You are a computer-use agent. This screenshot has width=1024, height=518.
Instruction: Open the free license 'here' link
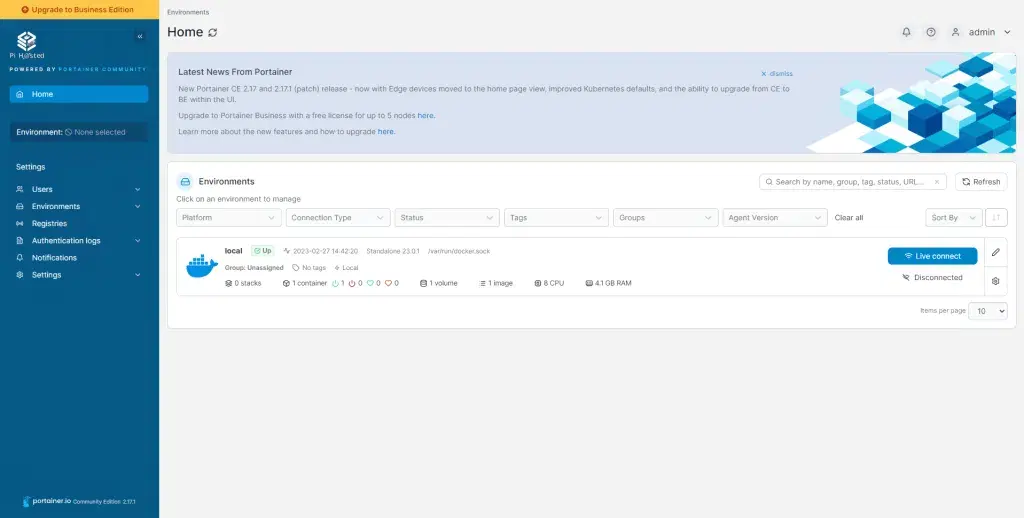(x=425, y=116)
